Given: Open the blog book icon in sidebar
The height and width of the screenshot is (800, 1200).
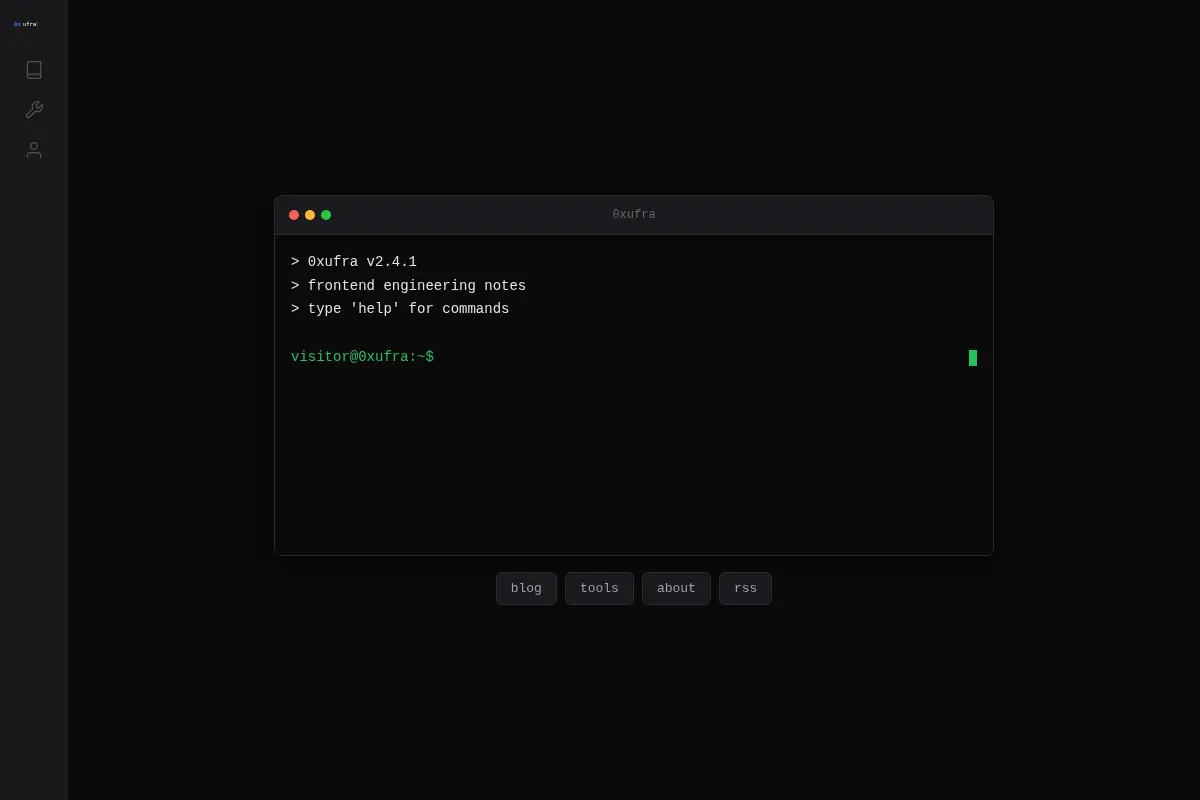Looking at the screenshot, I should click(34, 70).
